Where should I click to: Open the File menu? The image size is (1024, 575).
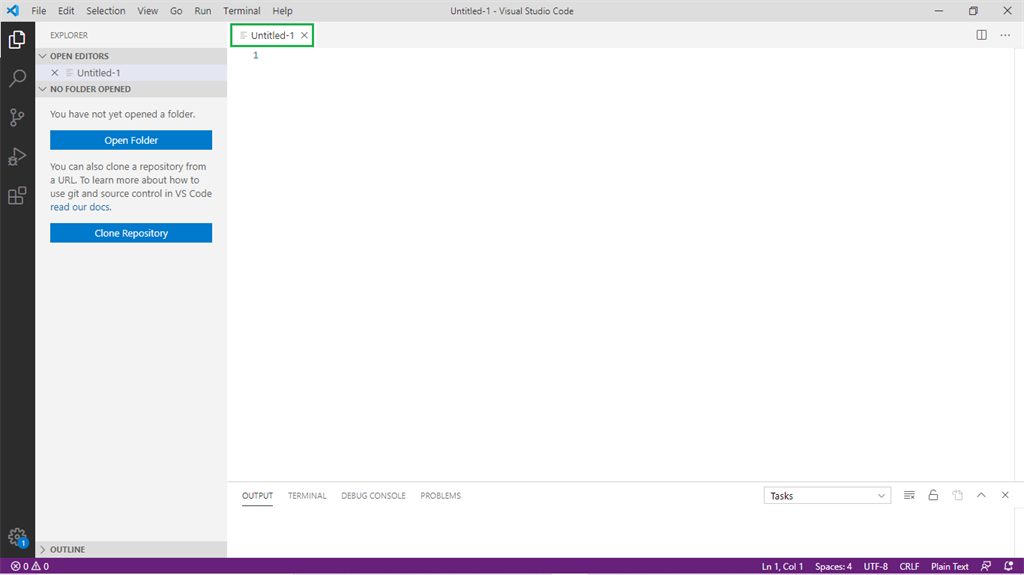39,10
